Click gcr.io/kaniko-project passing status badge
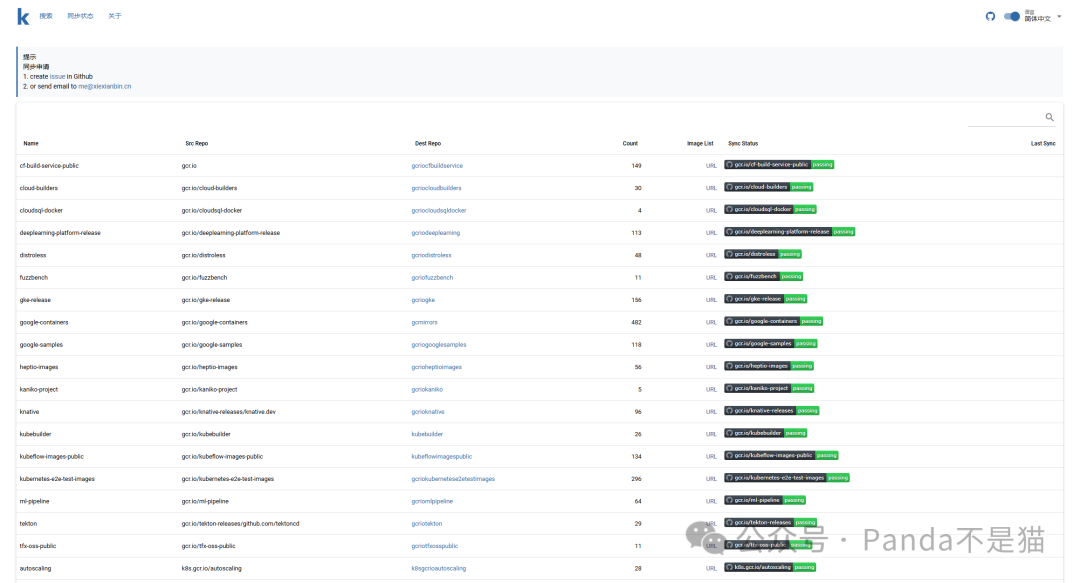Screen dimensions: 1080x583 point(769,389)
